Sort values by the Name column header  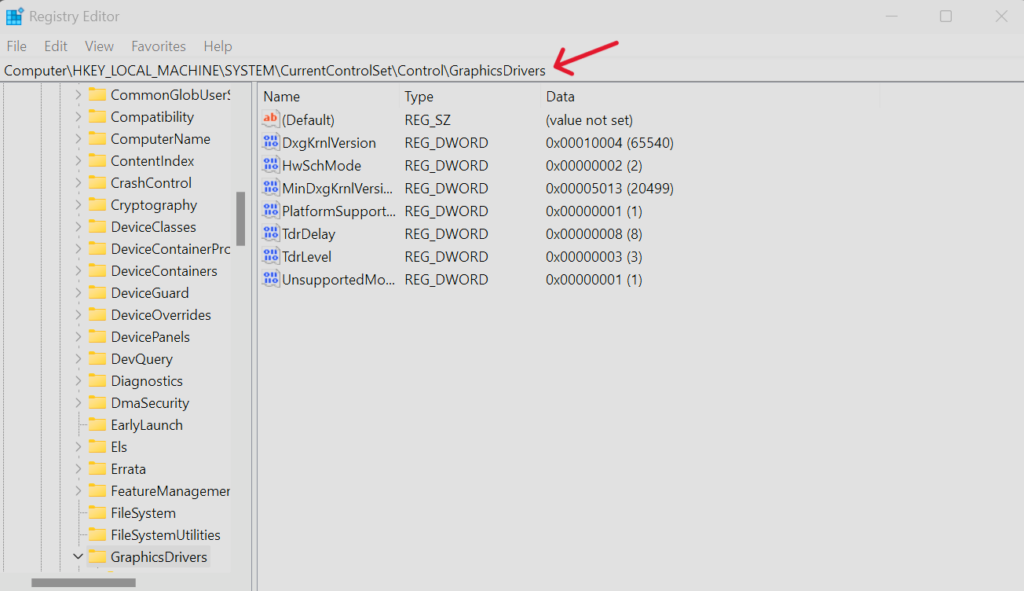[x=328, y=97]
